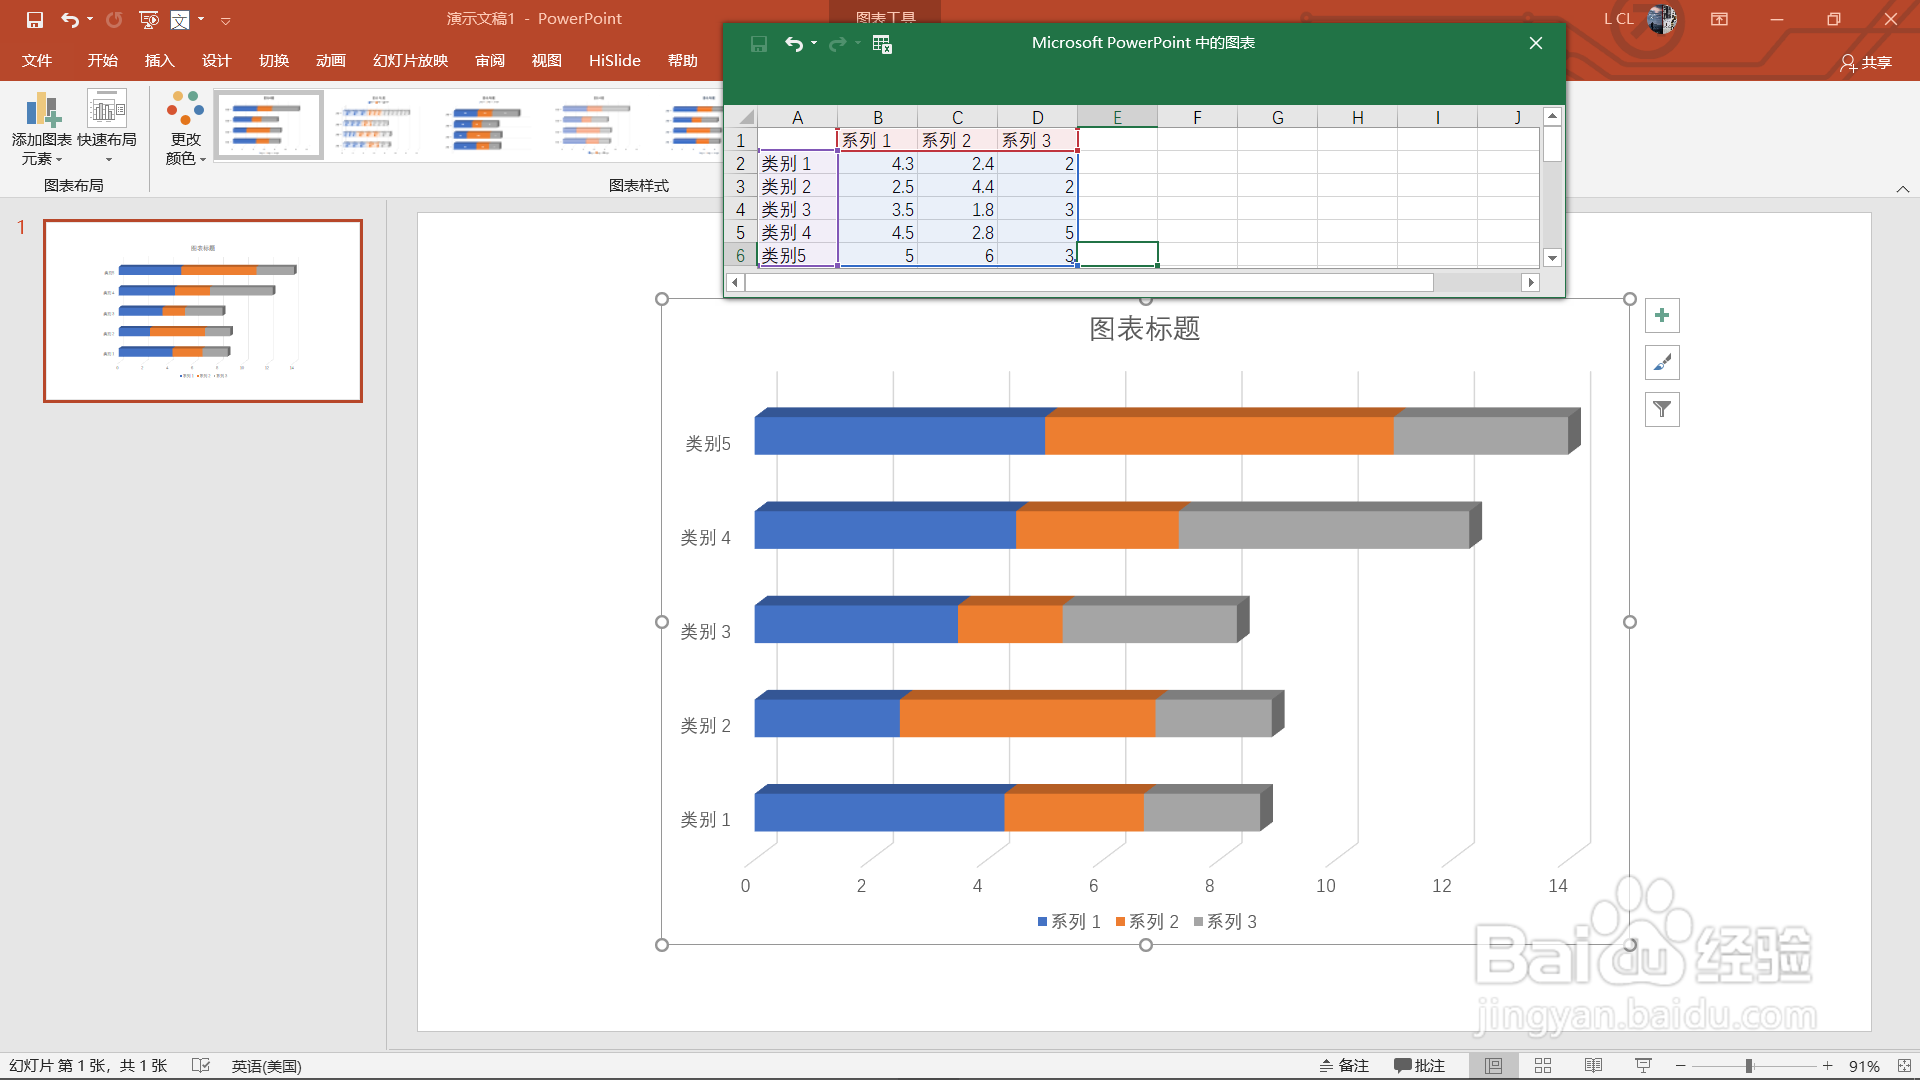This screenshot has height=1080, width=1920.
Task: Switch to Slide Sorter view in status bar
Action: pyautogui.click(x=1543, y=1065)
